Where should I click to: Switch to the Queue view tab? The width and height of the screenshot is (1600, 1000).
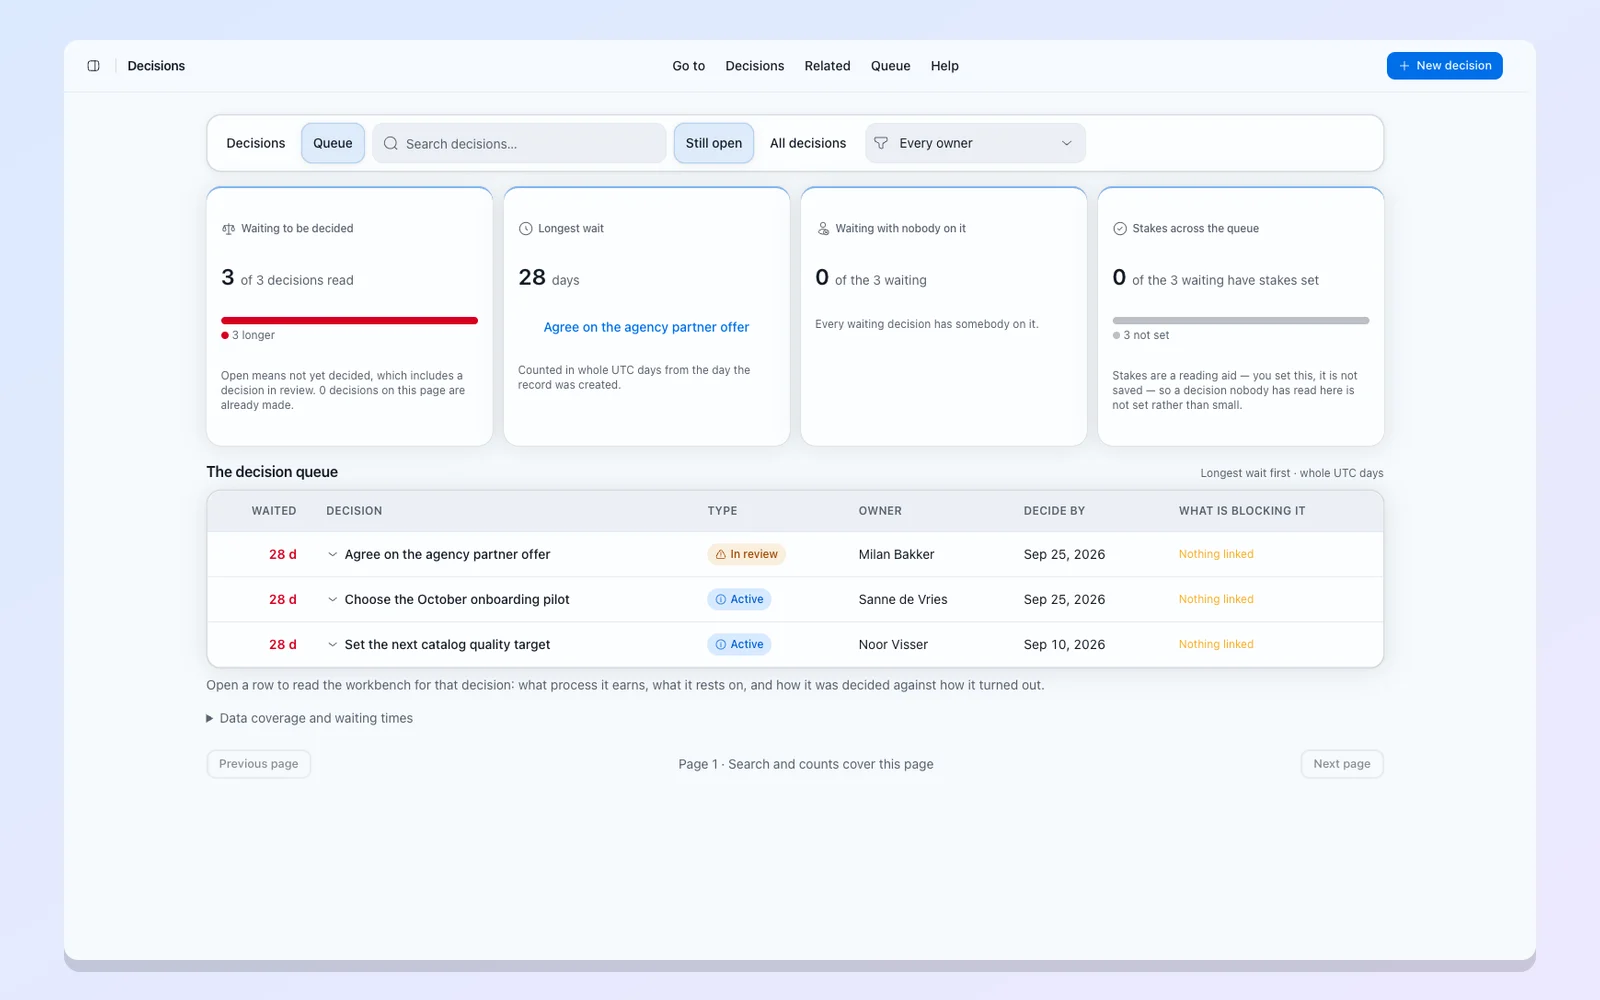click(333, 143)
